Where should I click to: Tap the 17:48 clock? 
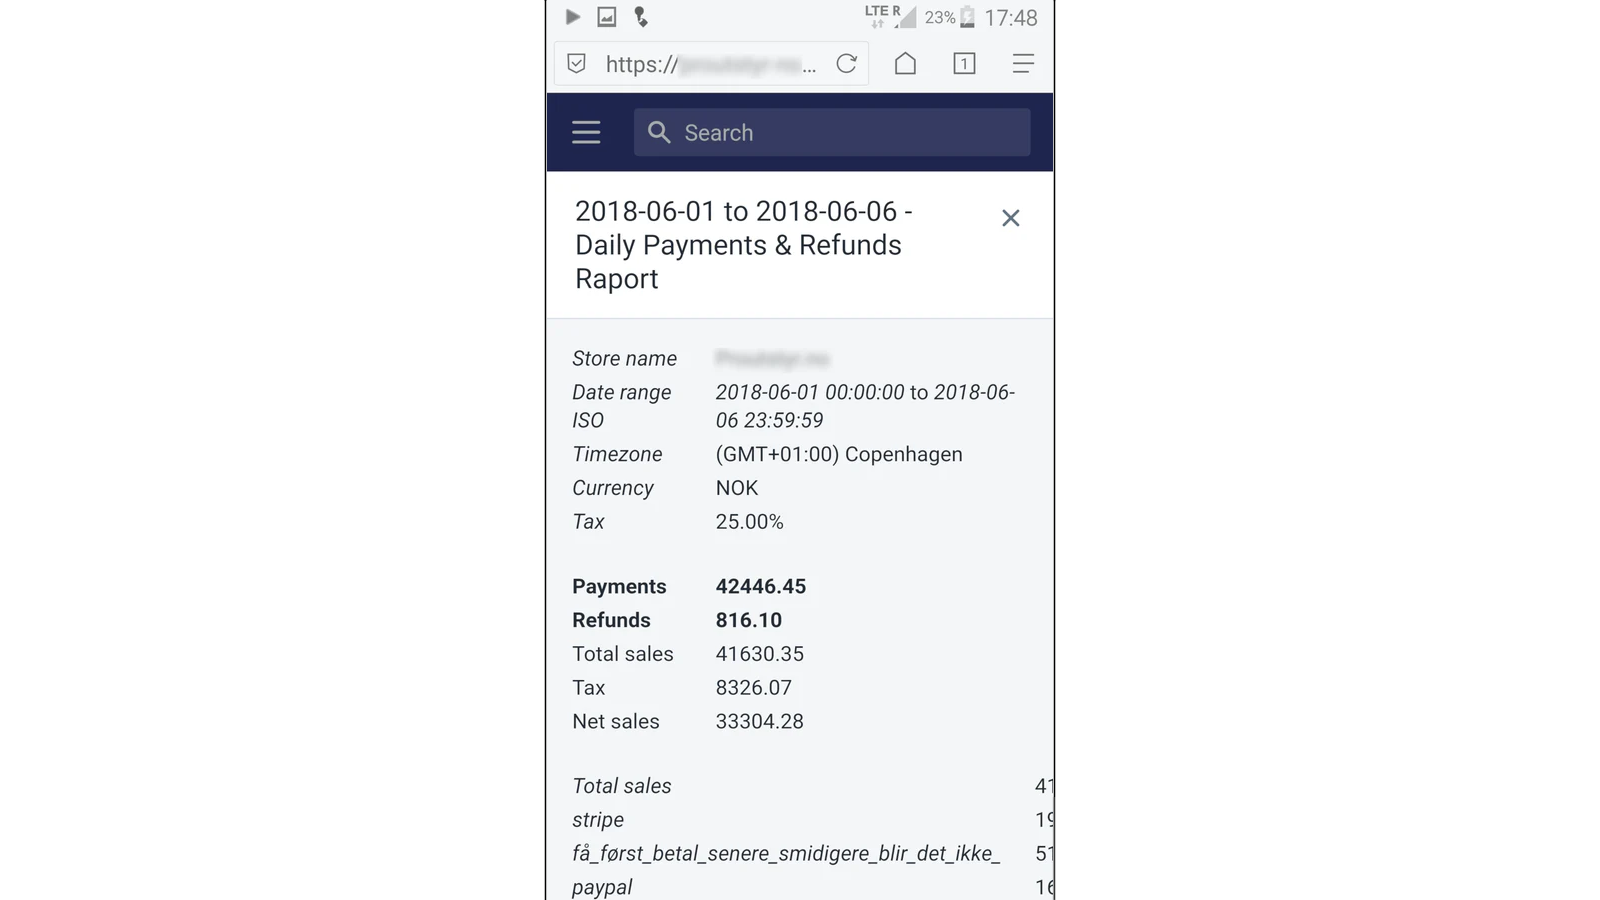click(1011, 18)
